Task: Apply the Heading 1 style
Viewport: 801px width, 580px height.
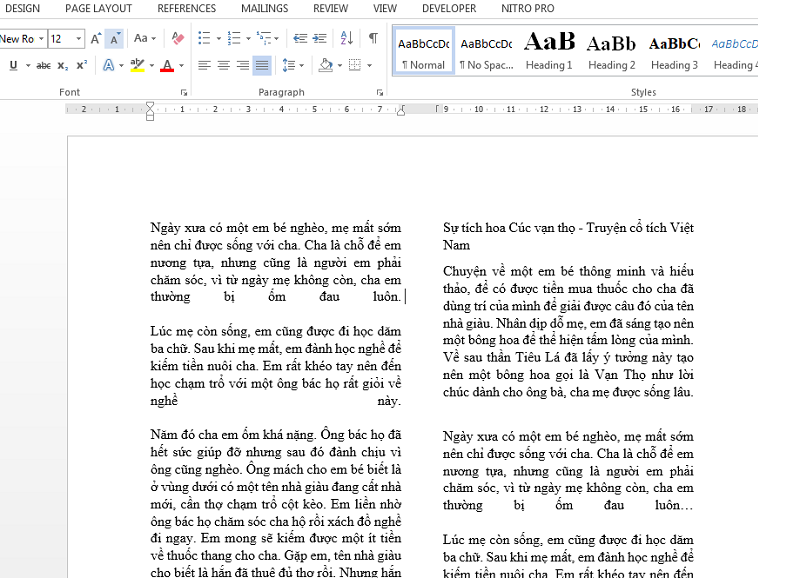Action: coord(549,51)
